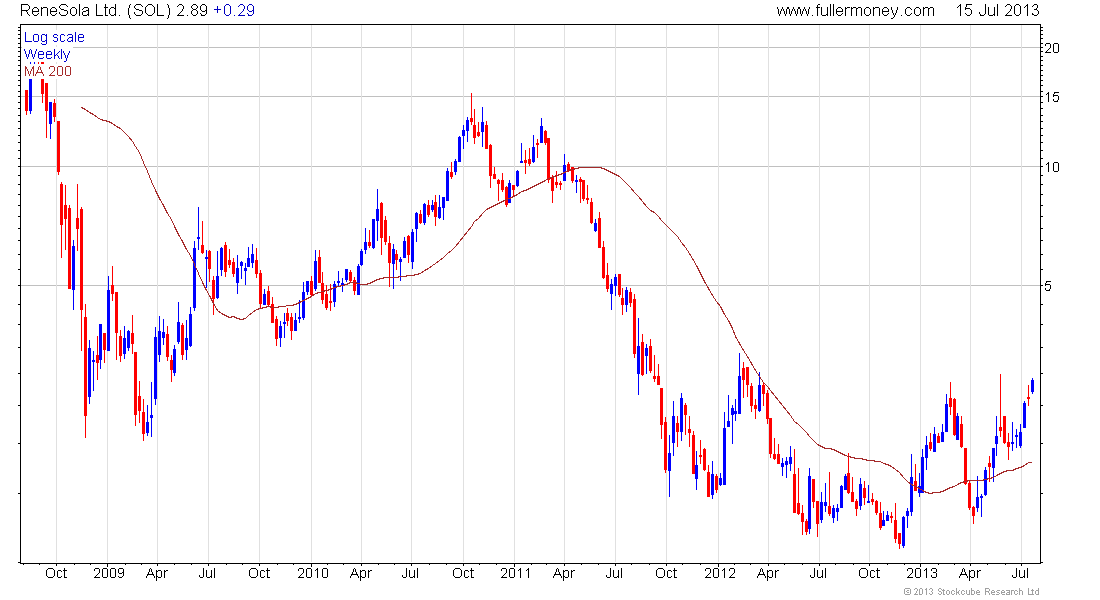
Task: Open the www.fullermoney.com link text
Action: (855, 11)
